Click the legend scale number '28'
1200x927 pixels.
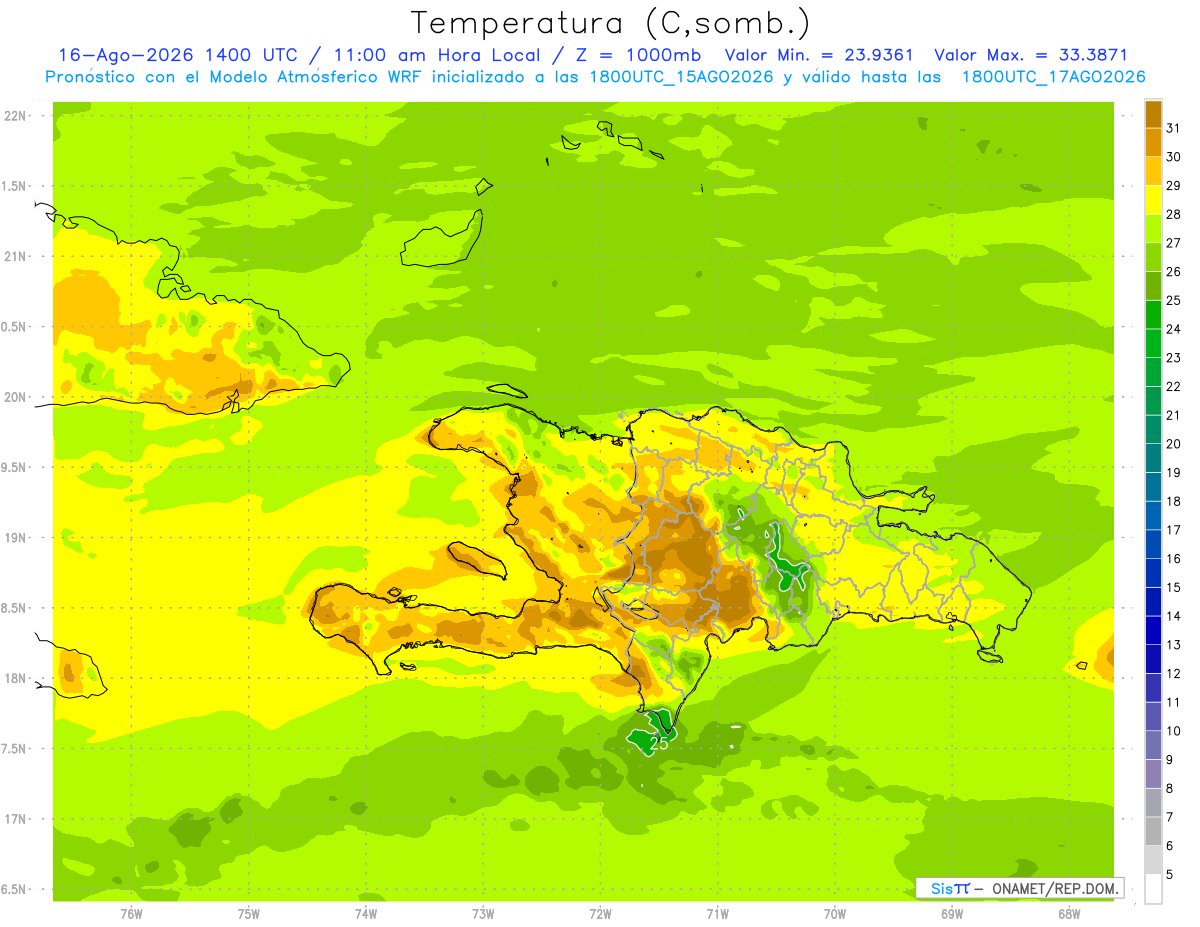[x=1174, y=215]
